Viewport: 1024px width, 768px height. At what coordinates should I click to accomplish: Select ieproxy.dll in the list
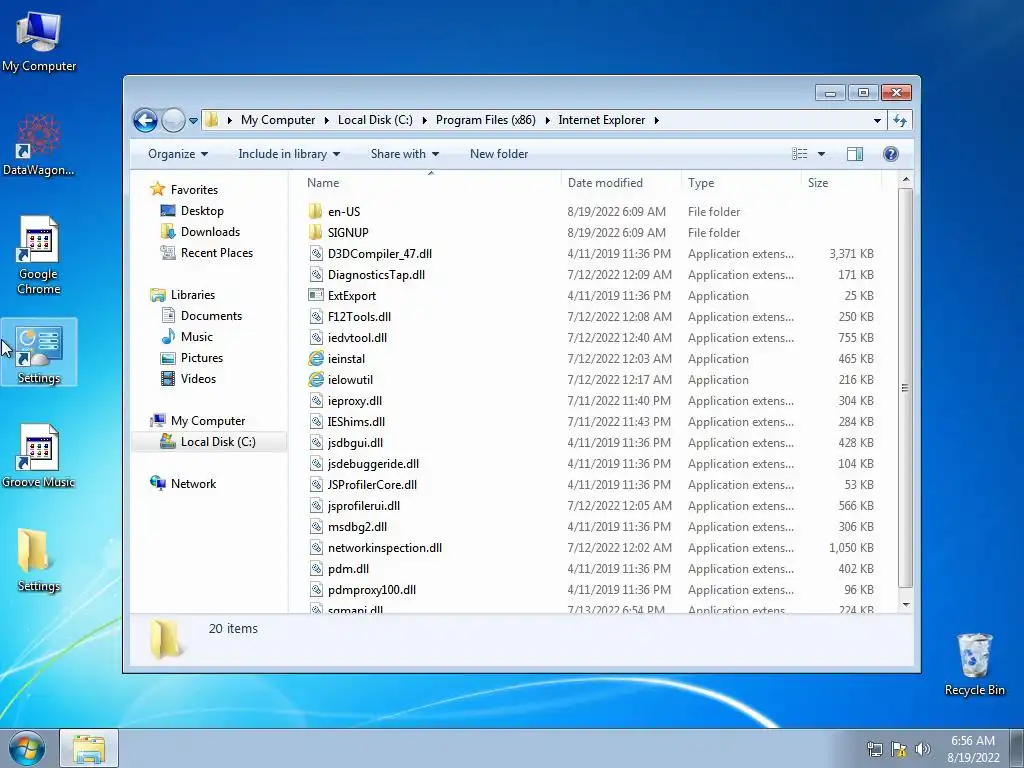click(355, 401)
